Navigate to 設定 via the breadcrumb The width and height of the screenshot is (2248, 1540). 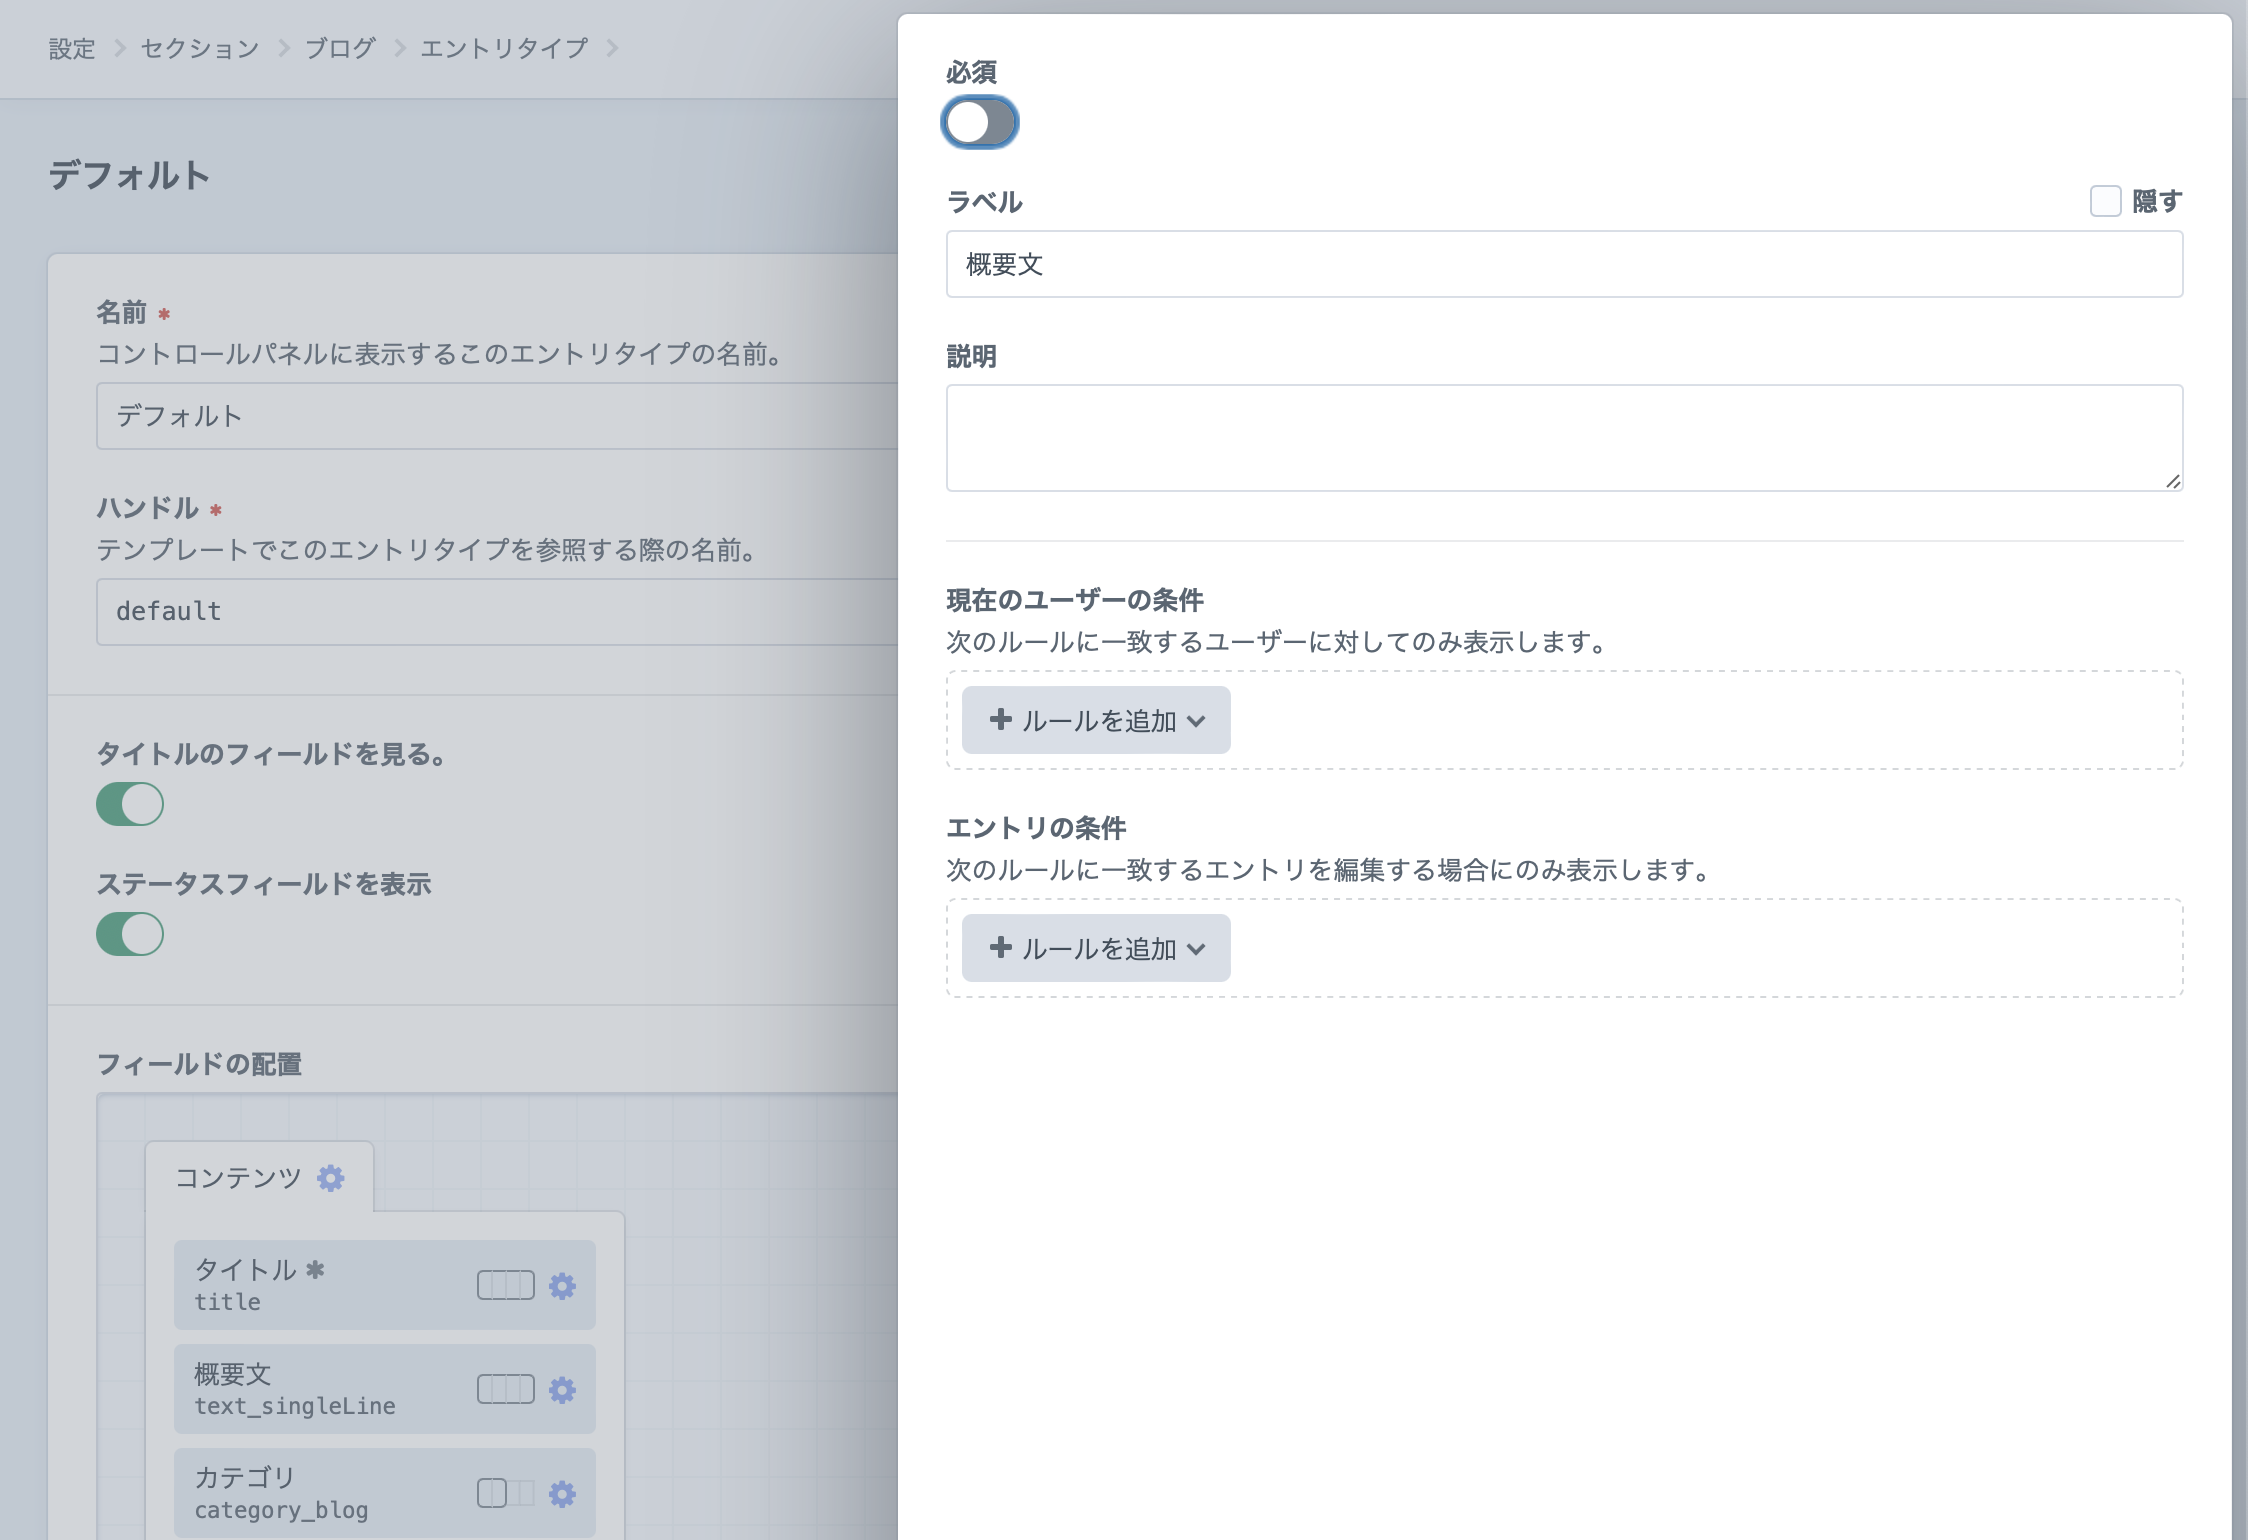click(x=70, y=47)
